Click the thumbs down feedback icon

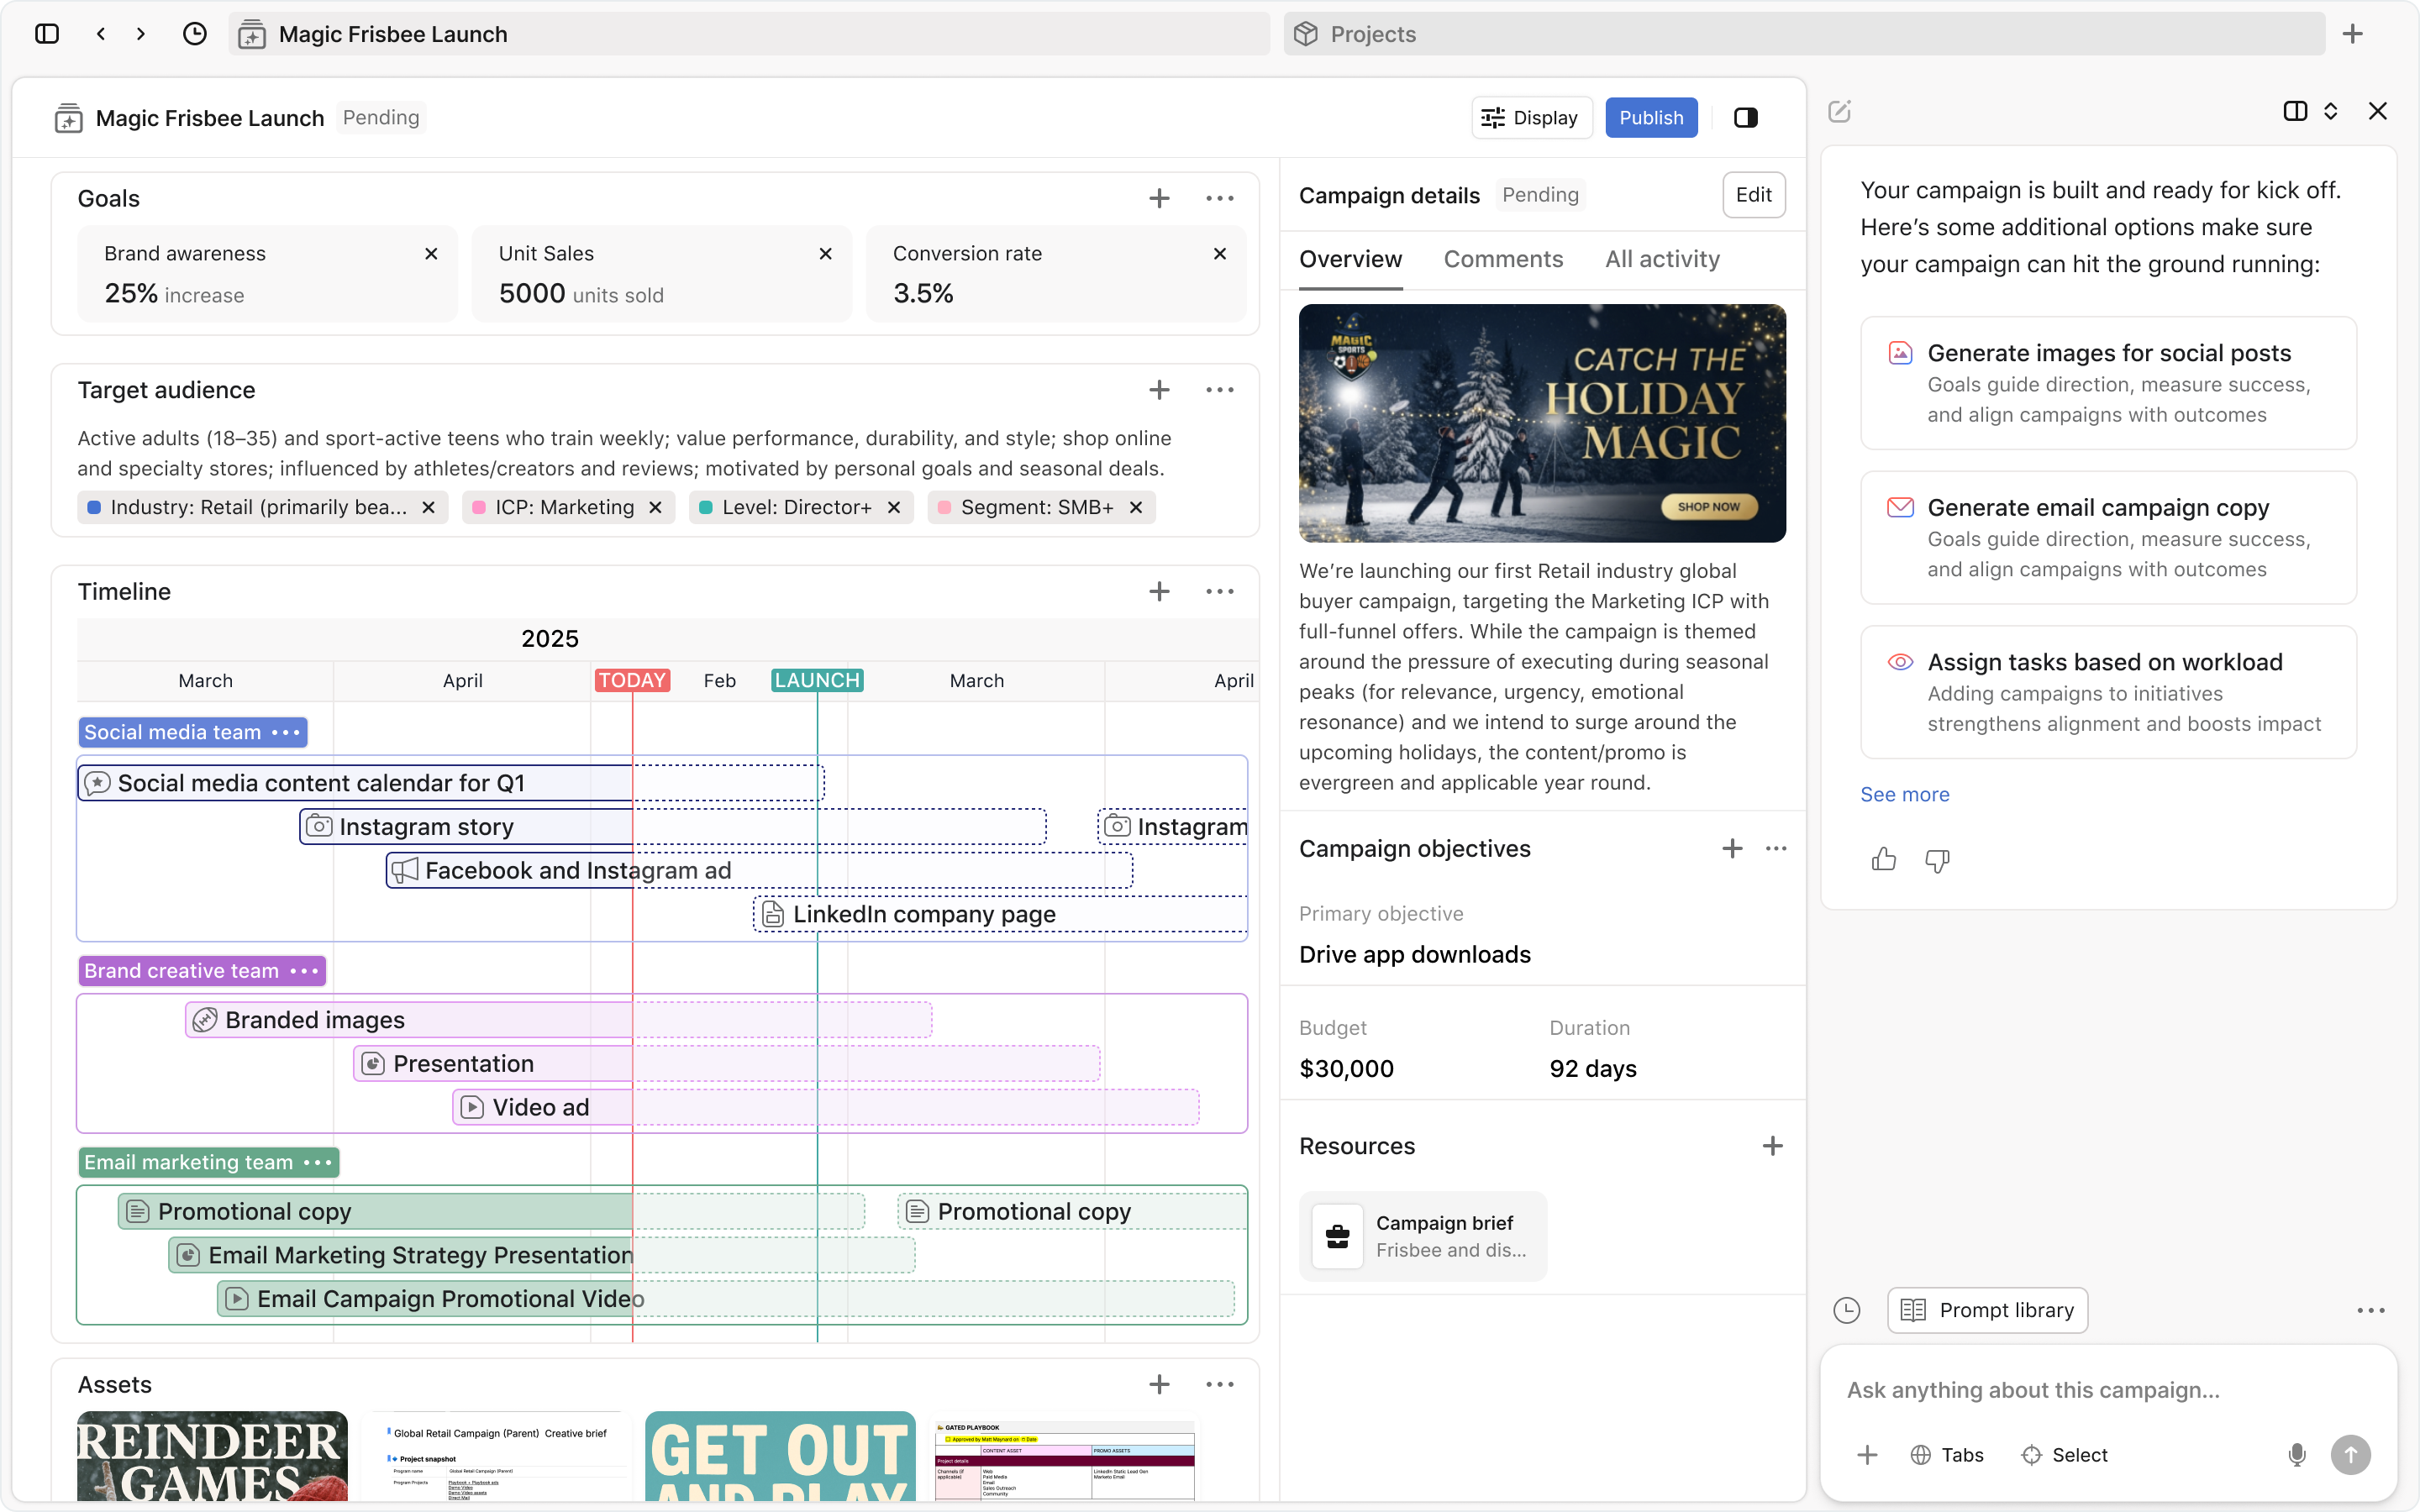1937,859
